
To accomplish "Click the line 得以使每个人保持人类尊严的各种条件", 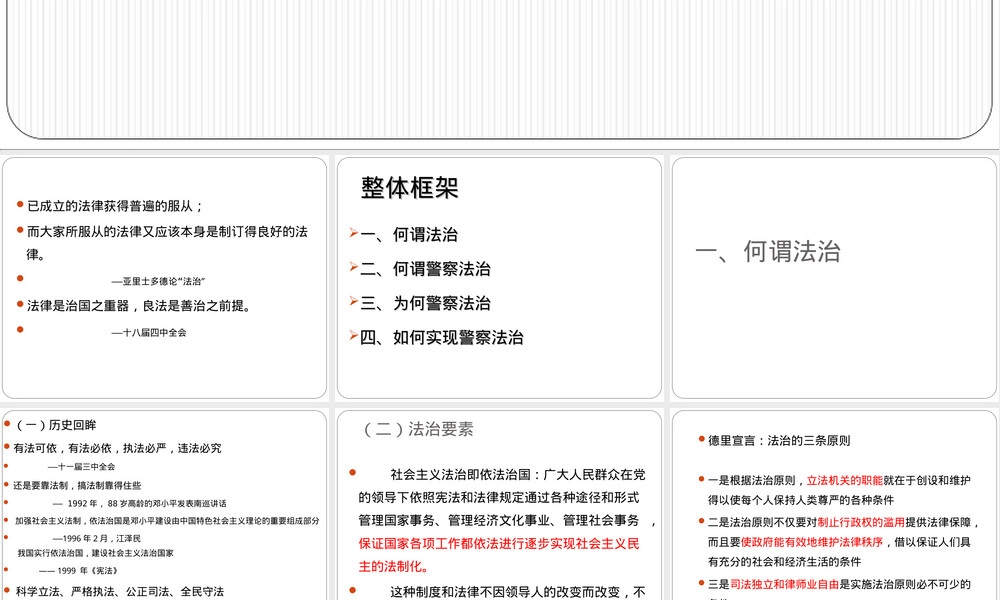I will (800, 501).
